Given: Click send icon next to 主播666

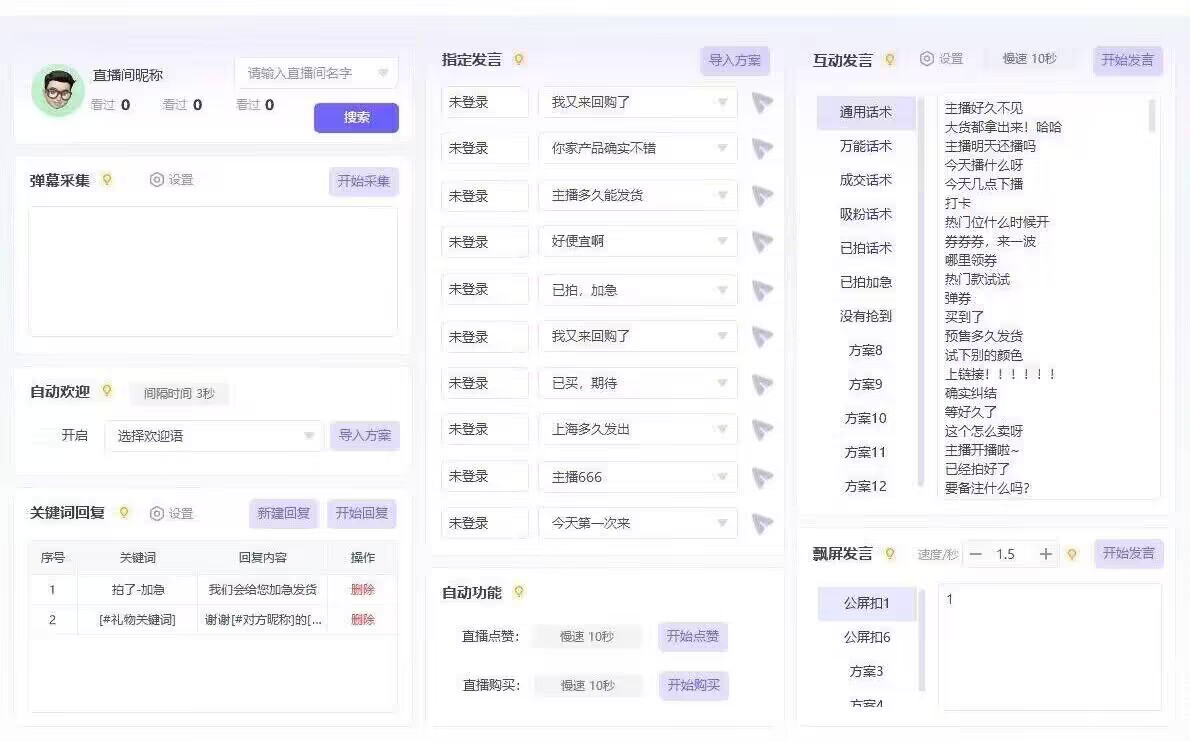Looking at the screenshot, I should point(762,477).
